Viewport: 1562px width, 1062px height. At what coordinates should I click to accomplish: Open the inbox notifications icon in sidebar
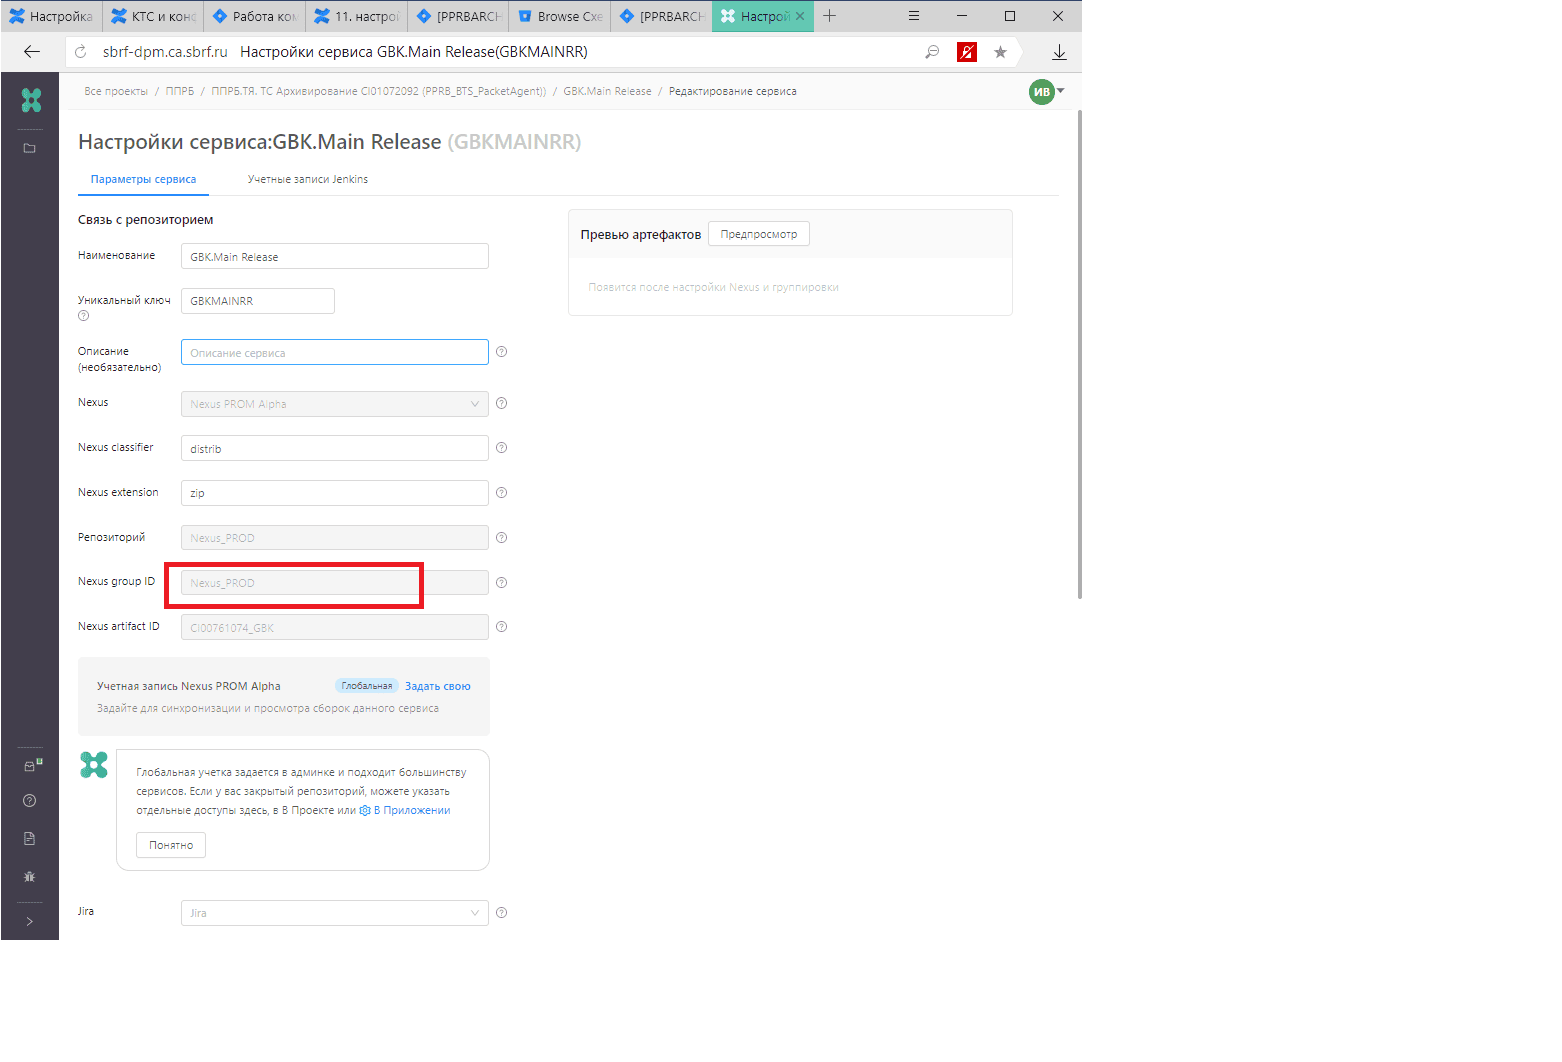[31, 766]
